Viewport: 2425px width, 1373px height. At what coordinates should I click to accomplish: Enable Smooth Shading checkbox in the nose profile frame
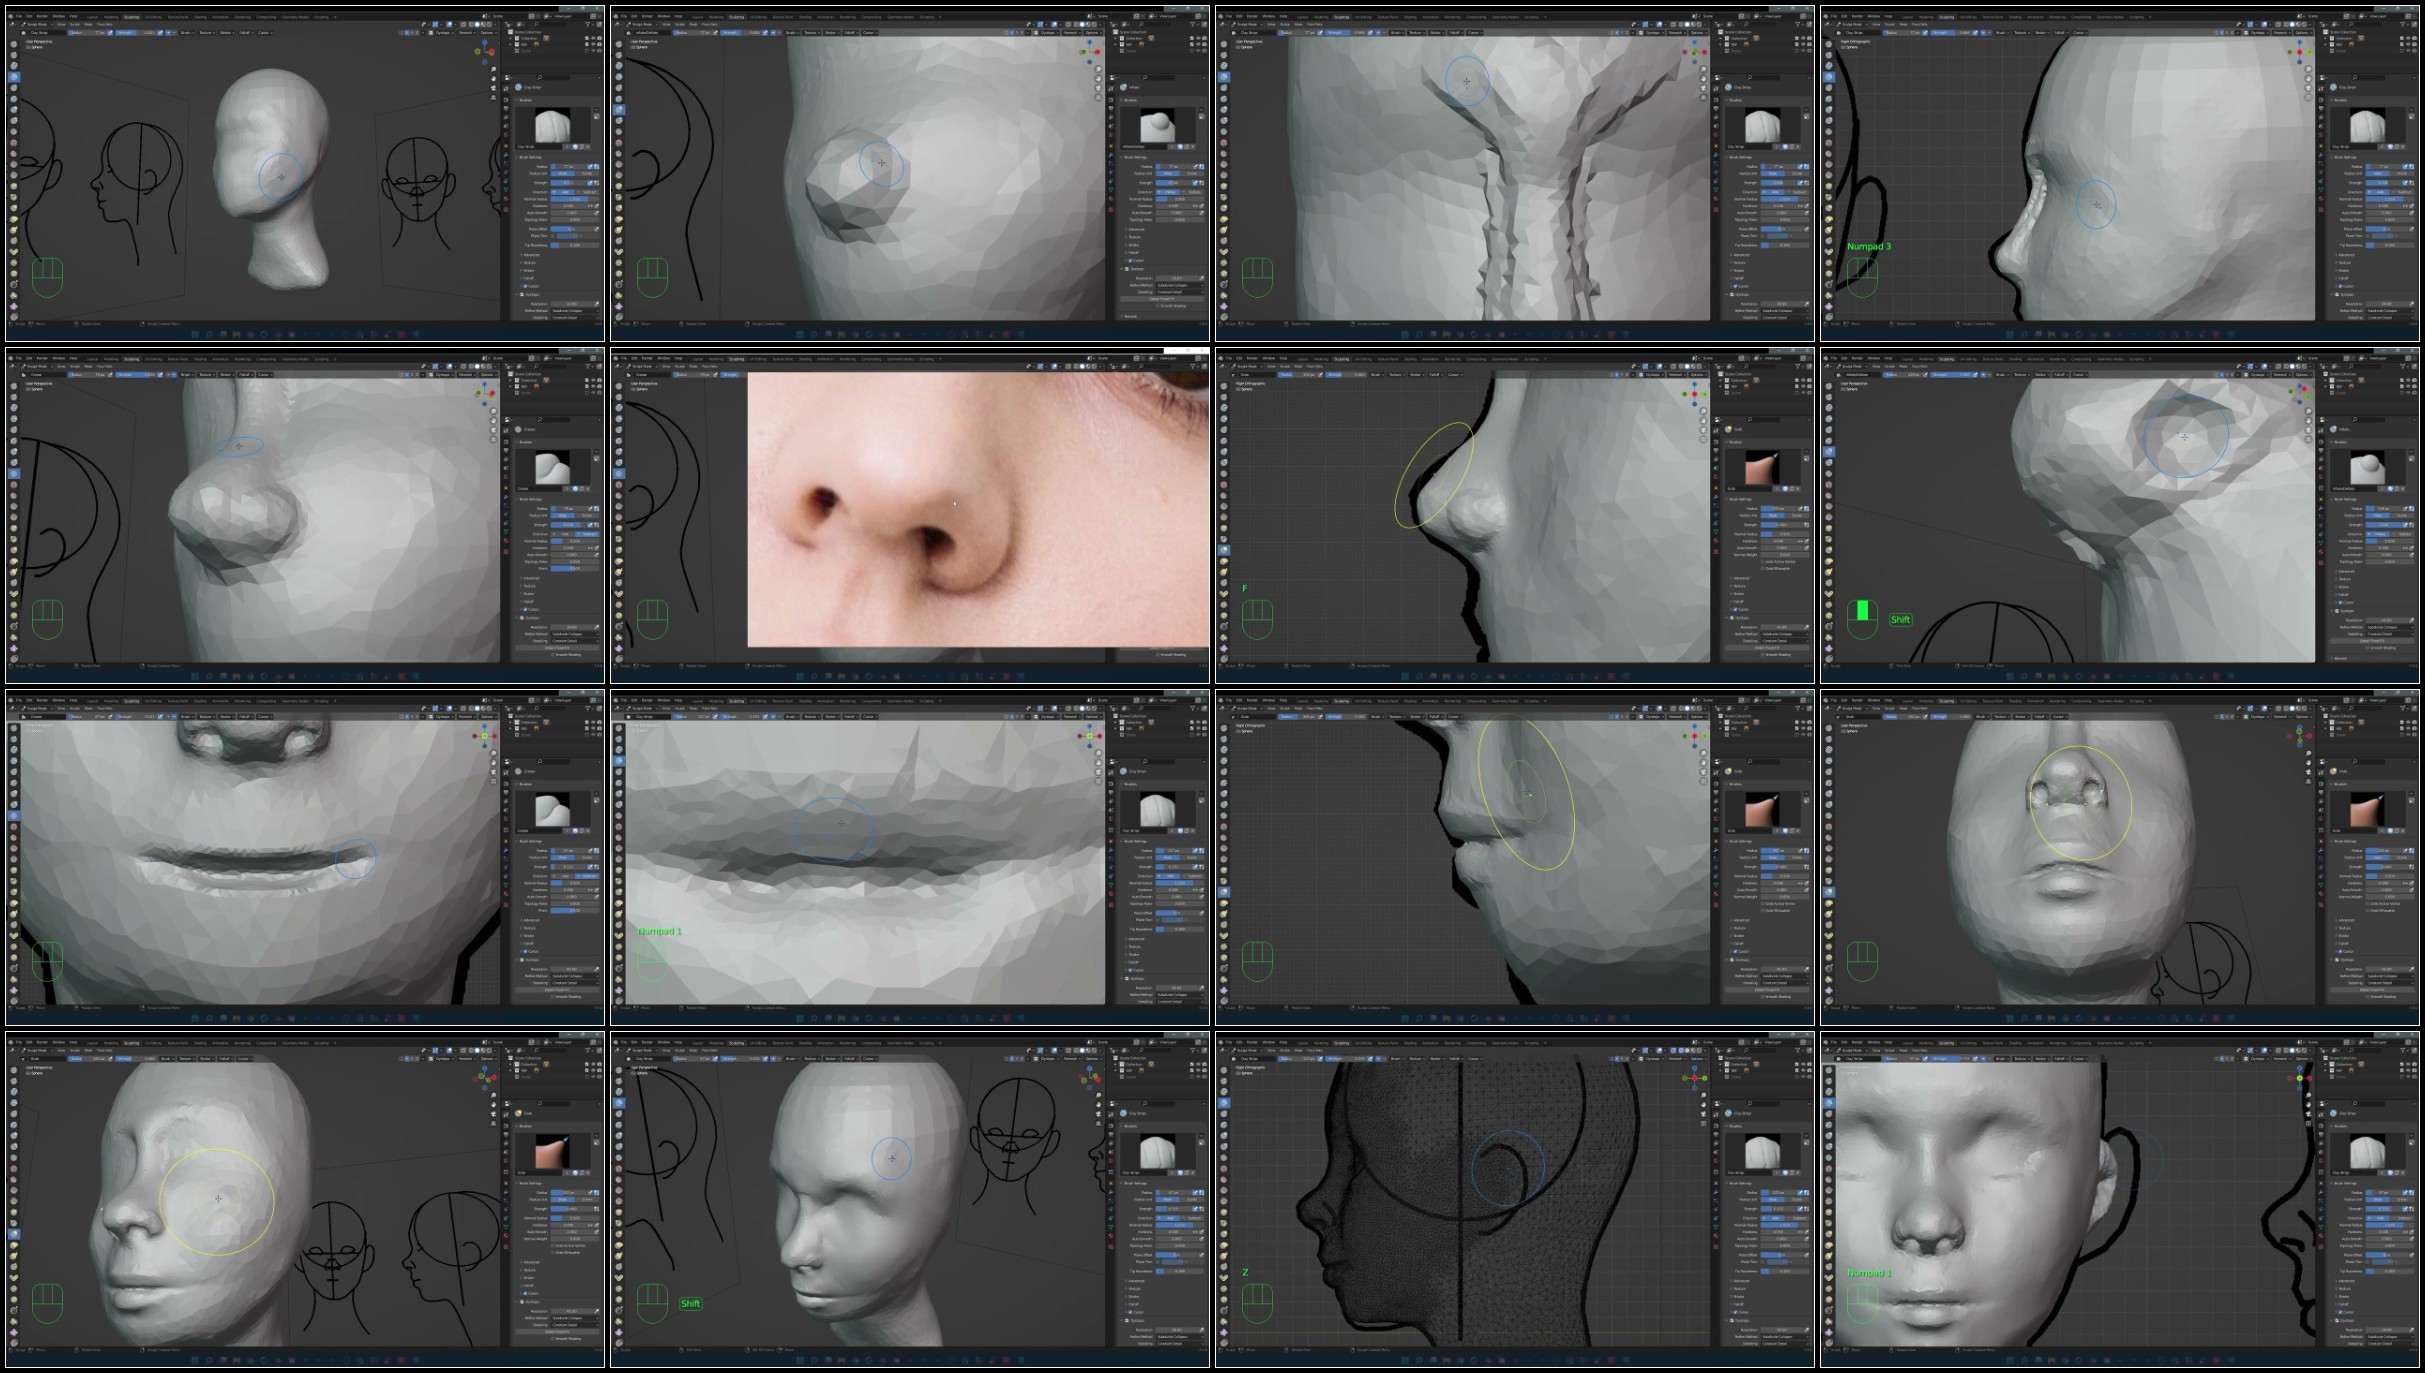[1762, 655]
